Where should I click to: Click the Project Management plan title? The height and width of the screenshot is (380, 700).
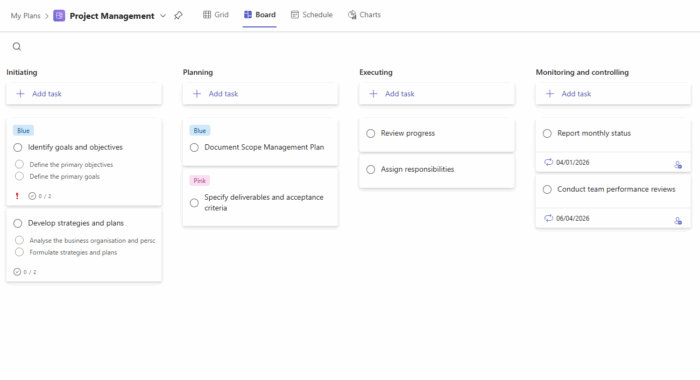[112, 16]
